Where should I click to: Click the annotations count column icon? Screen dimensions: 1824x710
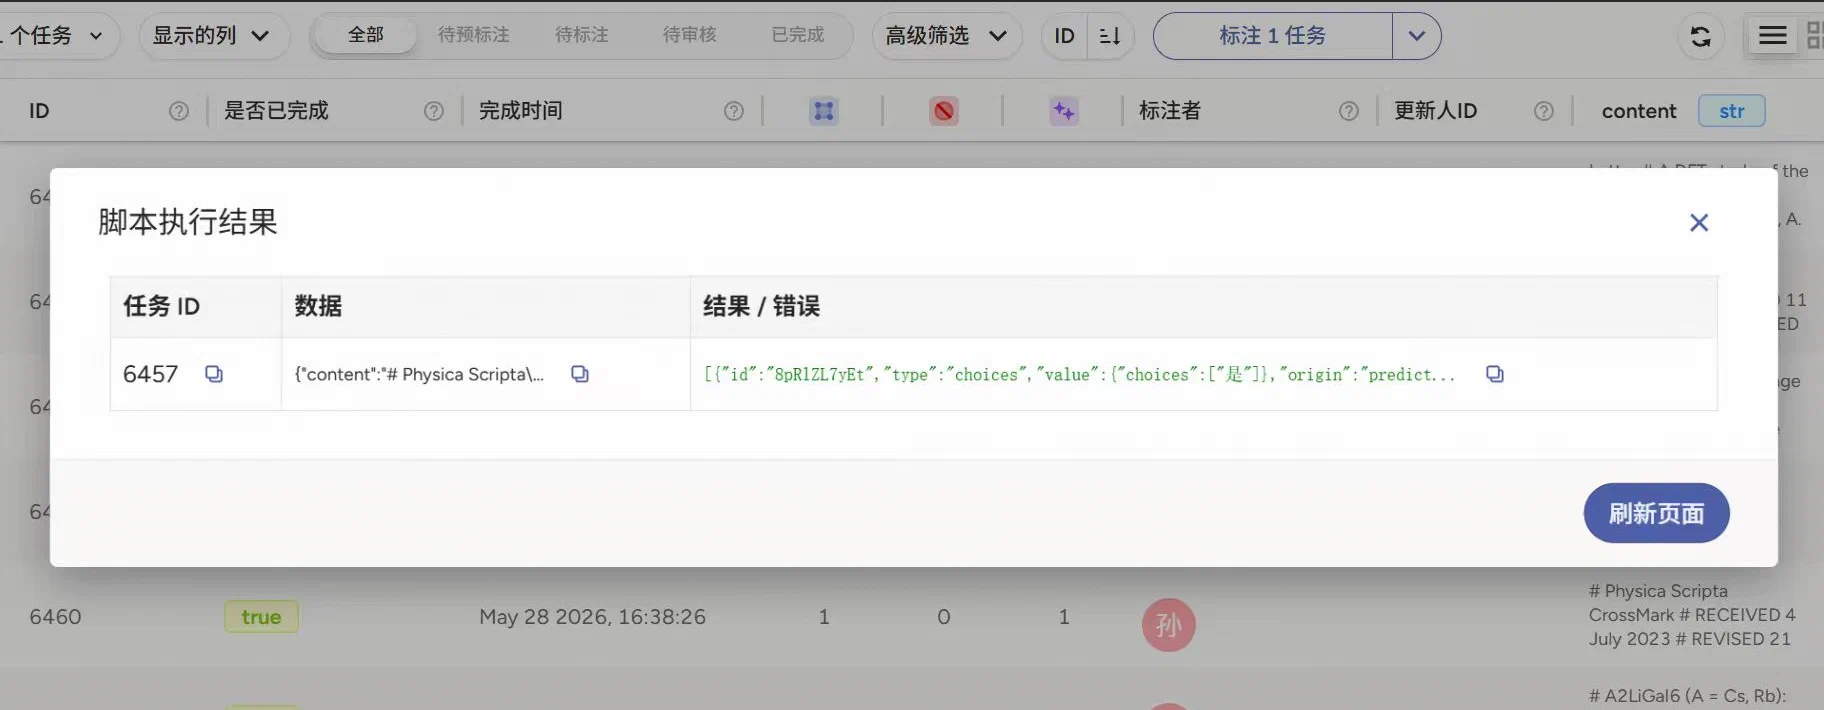824,111
